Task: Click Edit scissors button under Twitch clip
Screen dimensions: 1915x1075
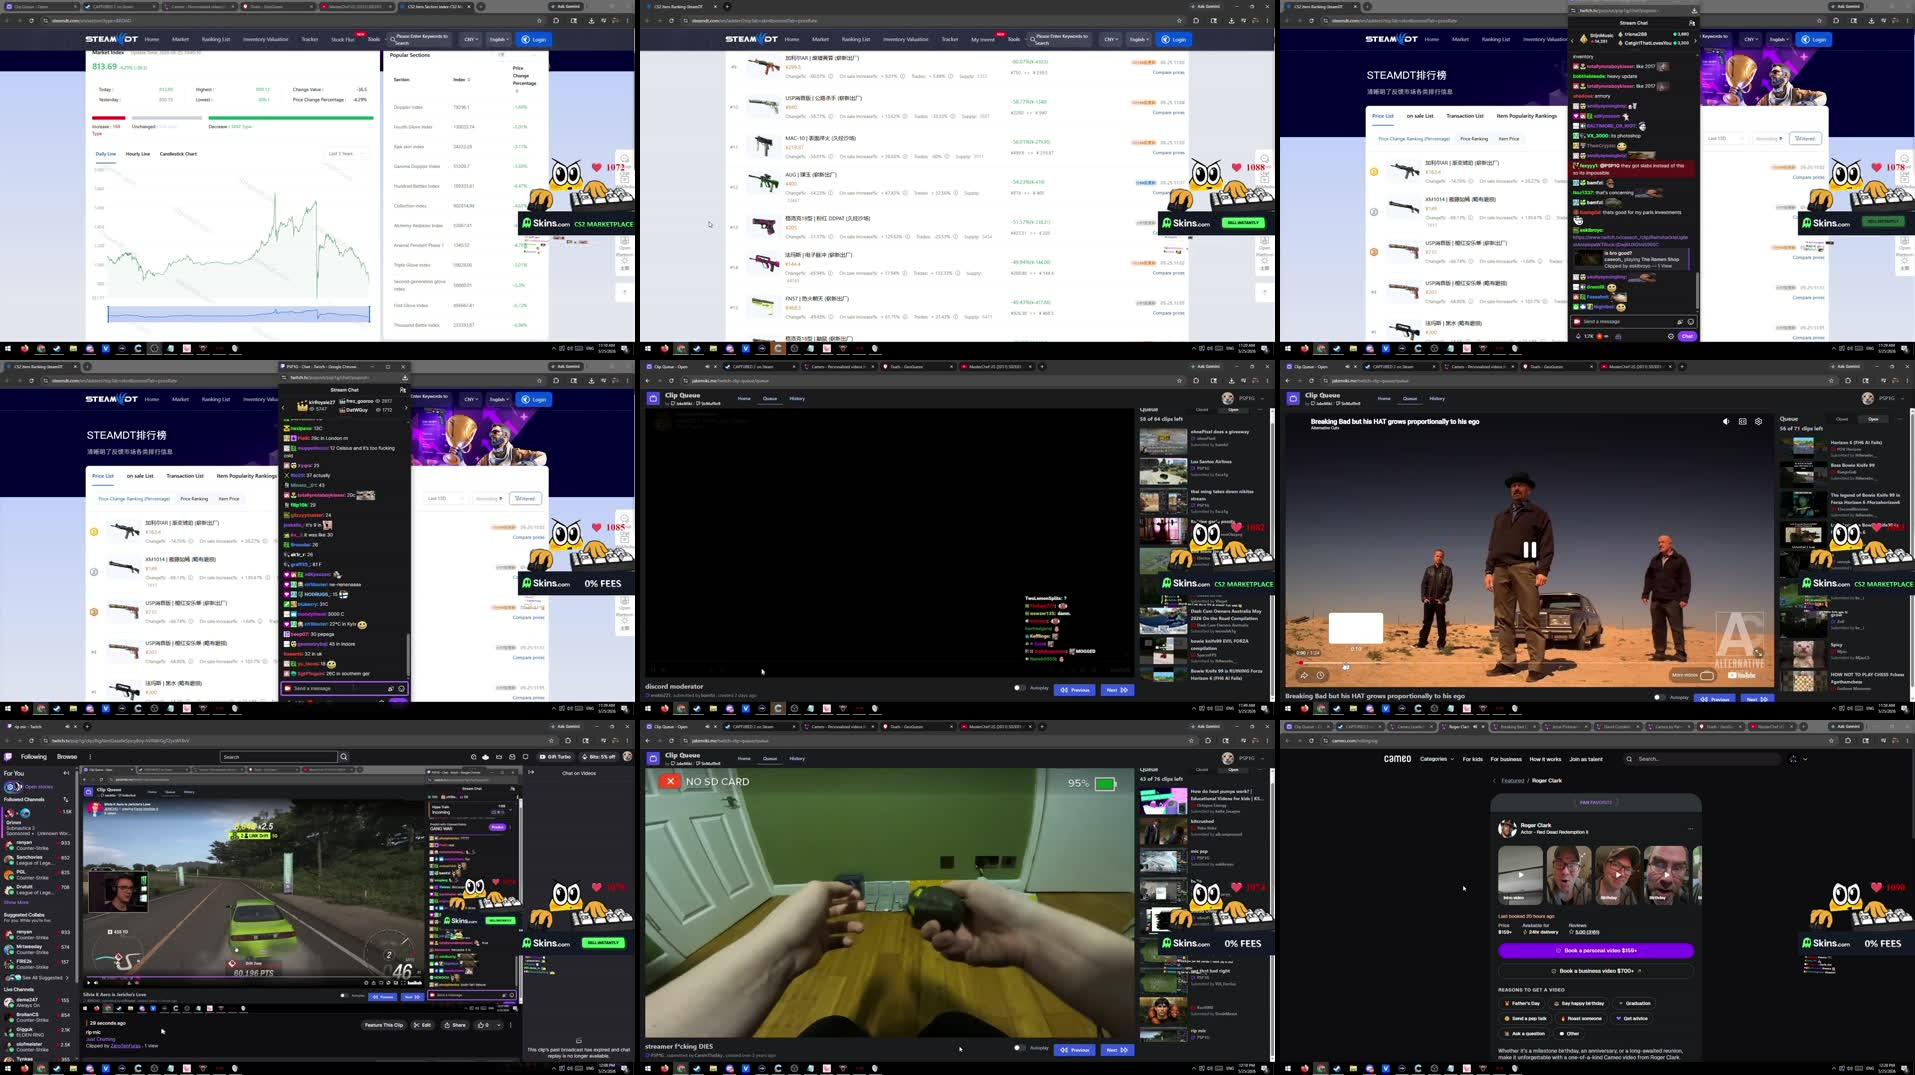Action: click(x=422, y=1025)
